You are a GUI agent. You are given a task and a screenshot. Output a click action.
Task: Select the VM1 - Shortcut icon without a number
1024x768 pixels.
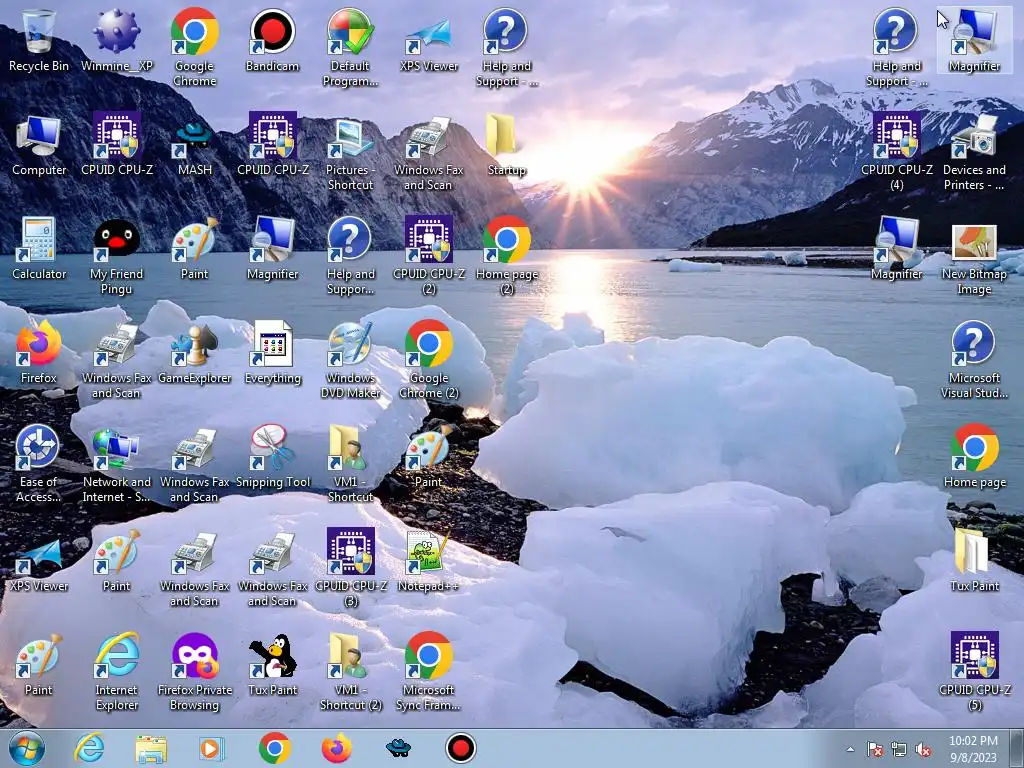[x=351, y=464]
